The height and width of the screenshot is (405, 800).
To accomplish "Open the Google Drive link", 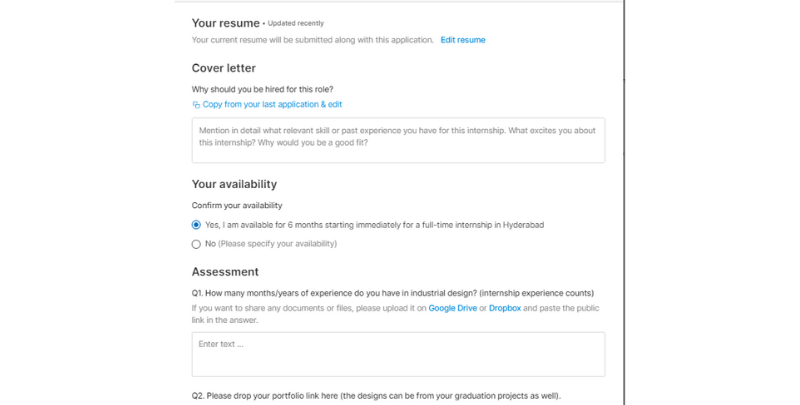I will (453, 308).
